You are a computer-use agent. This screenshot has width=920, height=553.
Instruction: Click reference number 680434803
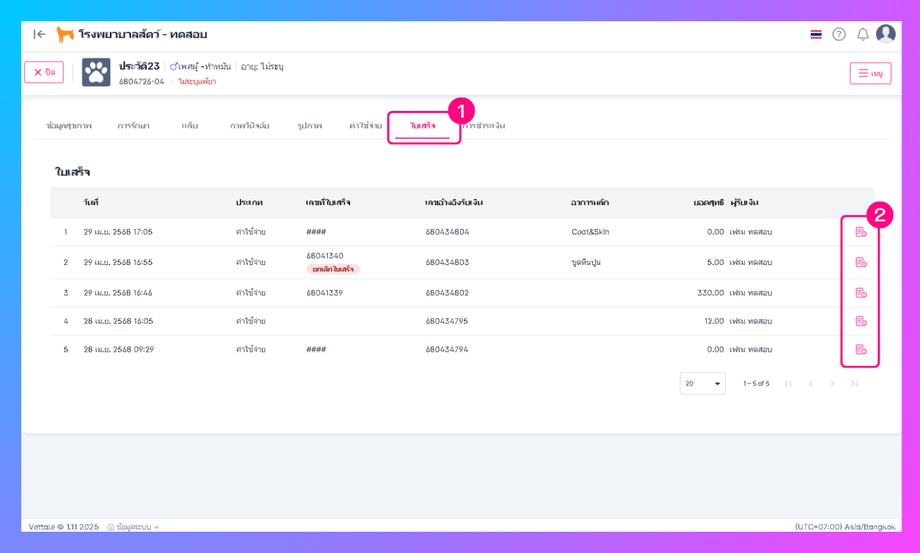pos(447,262)
